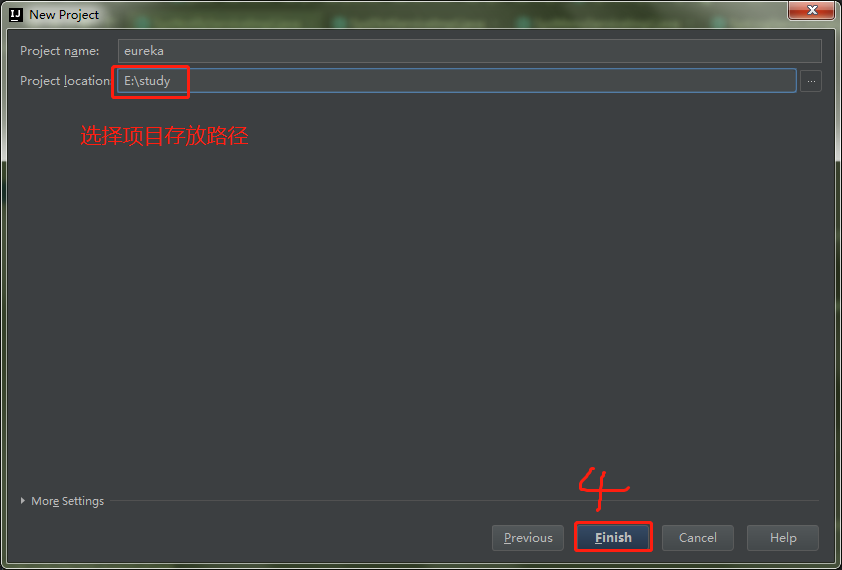Image resolution: width=842 pixels, height=570 pixels.
Task: Focus the empty part of Project location field
Action: [491, 81]
